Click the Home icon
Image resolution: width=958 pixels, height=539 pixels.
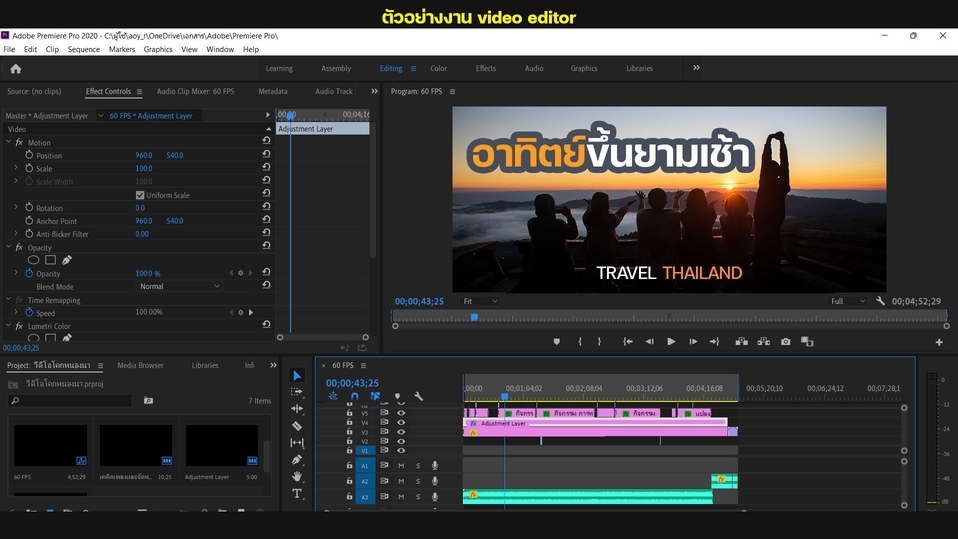(x=16, y=68)
